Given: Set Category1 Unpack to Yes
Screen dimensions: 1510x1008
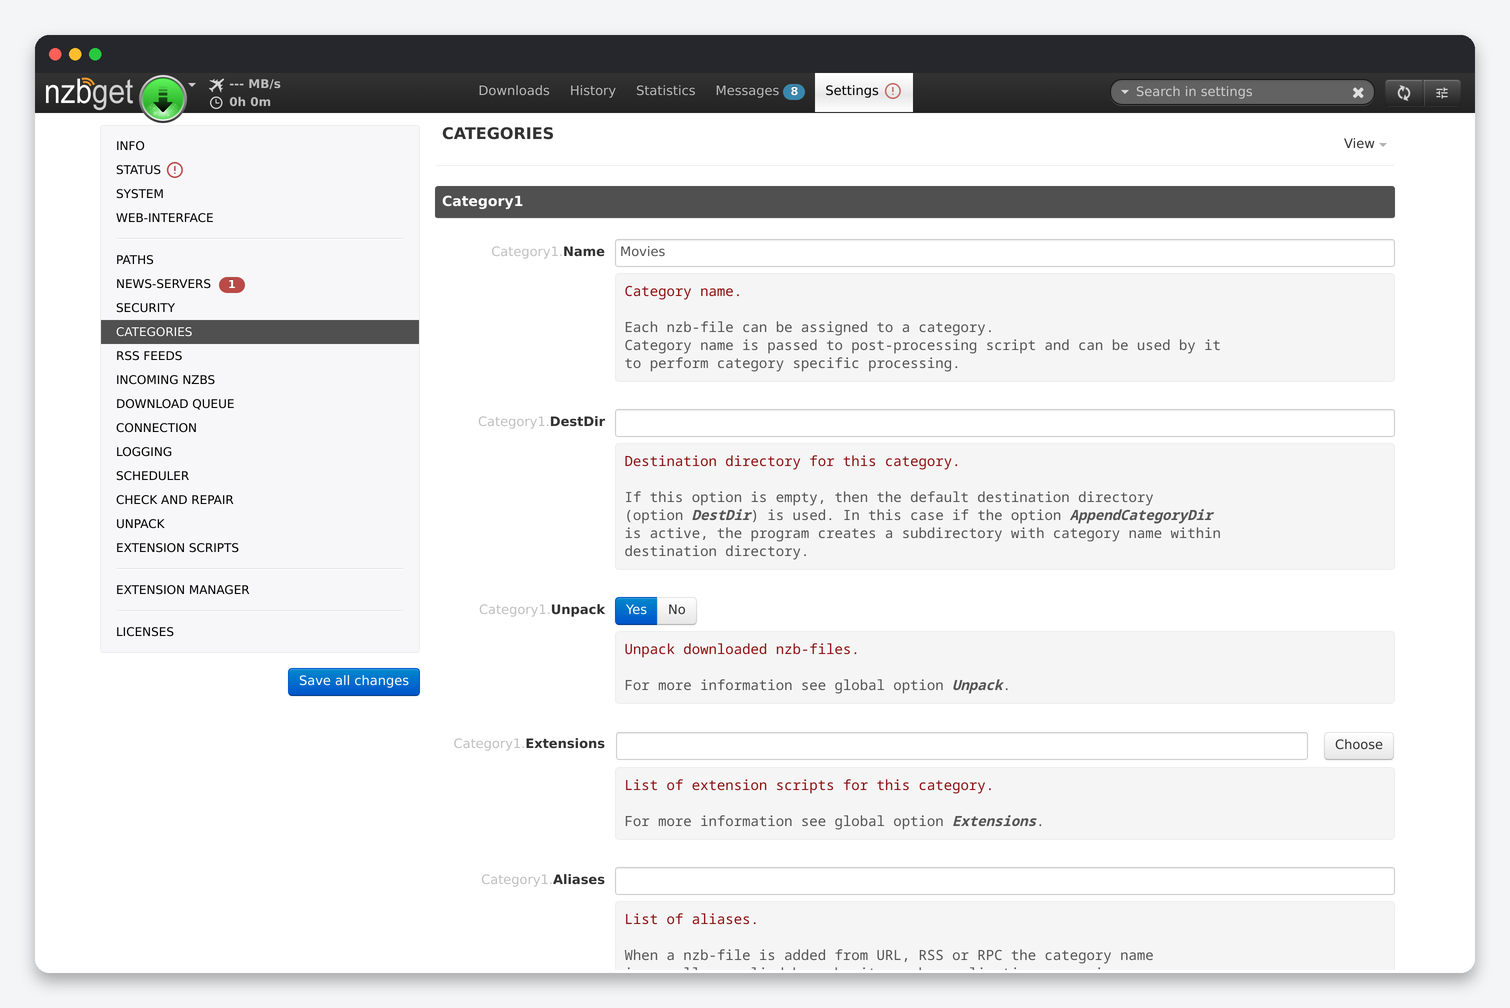Looking at the screenshot, I should point(636,610).
